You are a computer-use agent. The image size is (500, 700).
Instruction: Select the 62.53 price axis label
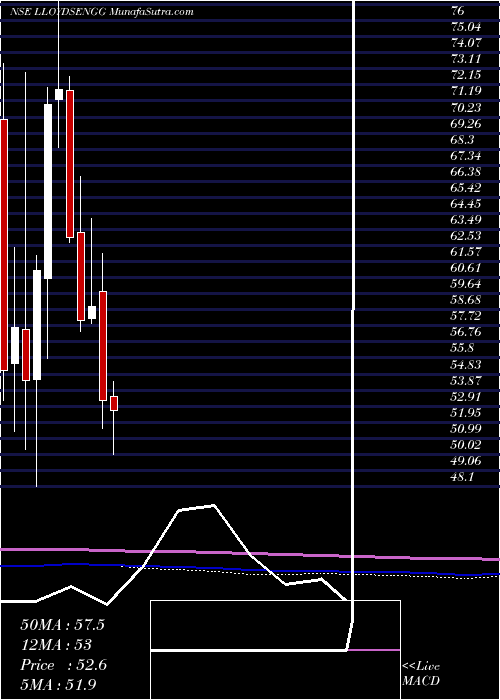click(x=466, y=236)
